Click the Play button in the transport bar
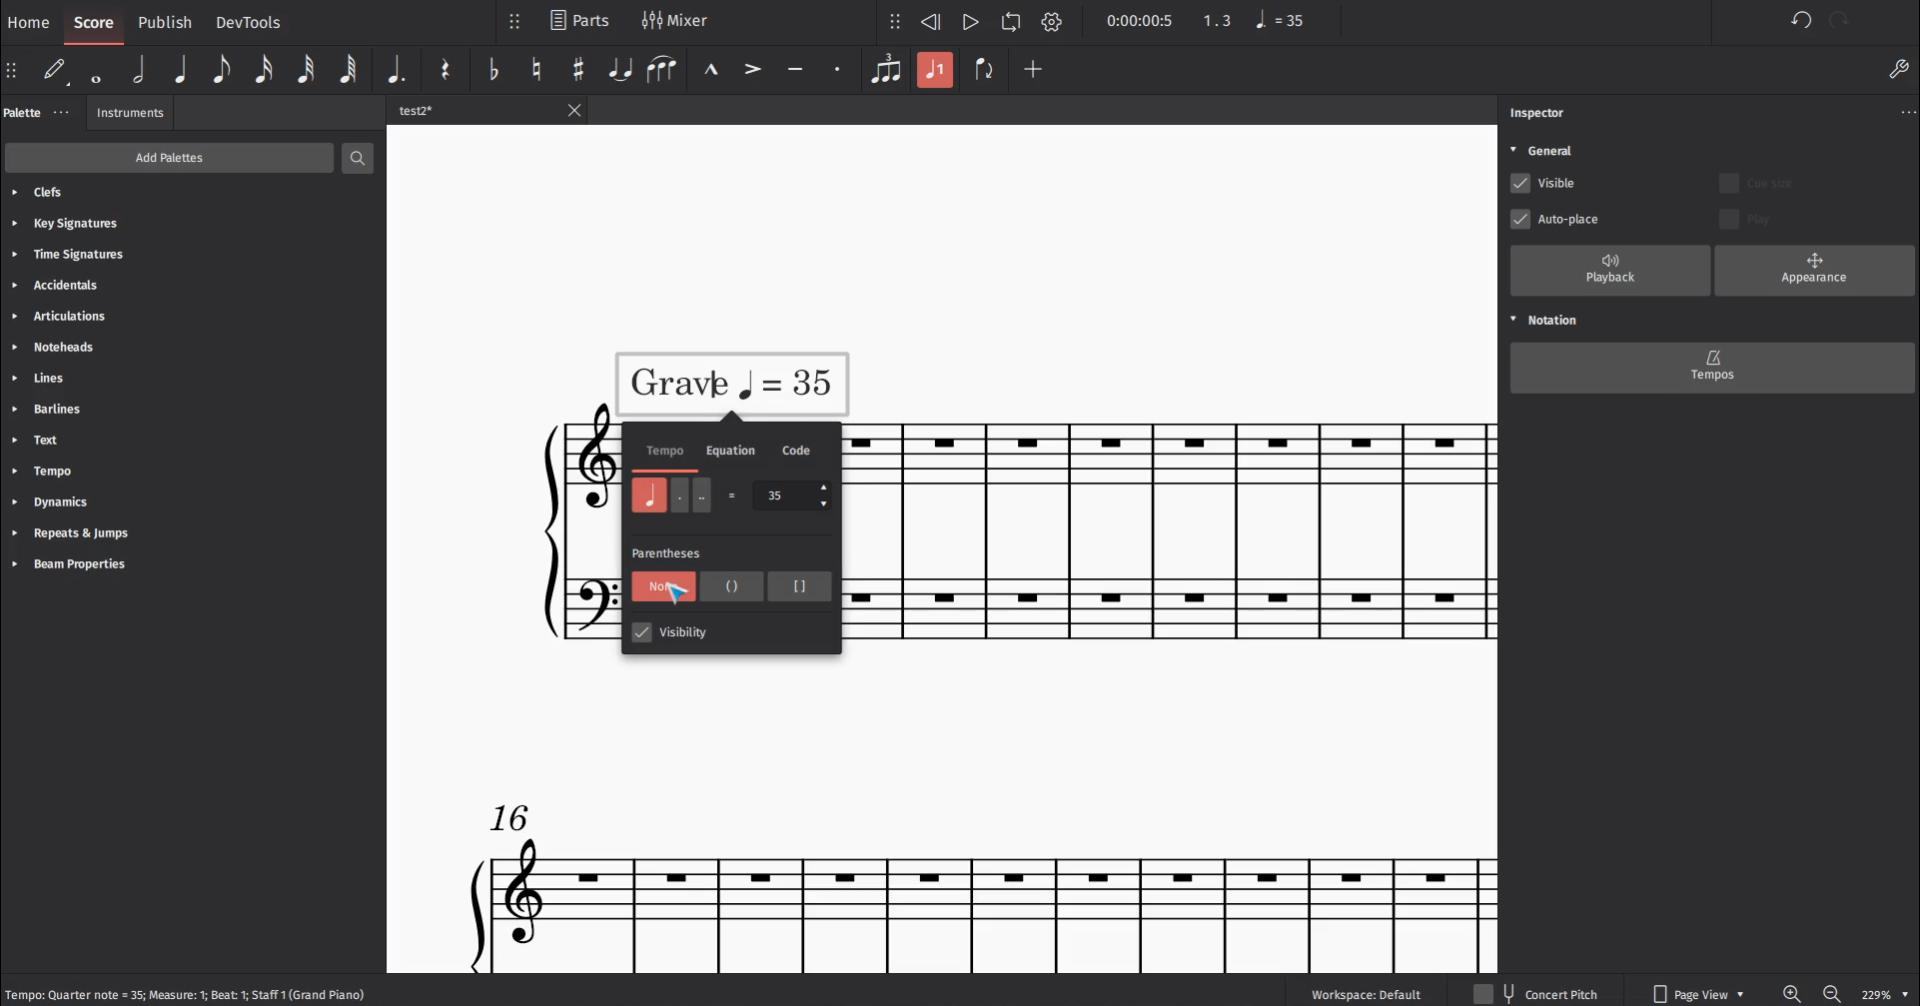This screenshot has width=1920, height=1006. click(970, 21)
